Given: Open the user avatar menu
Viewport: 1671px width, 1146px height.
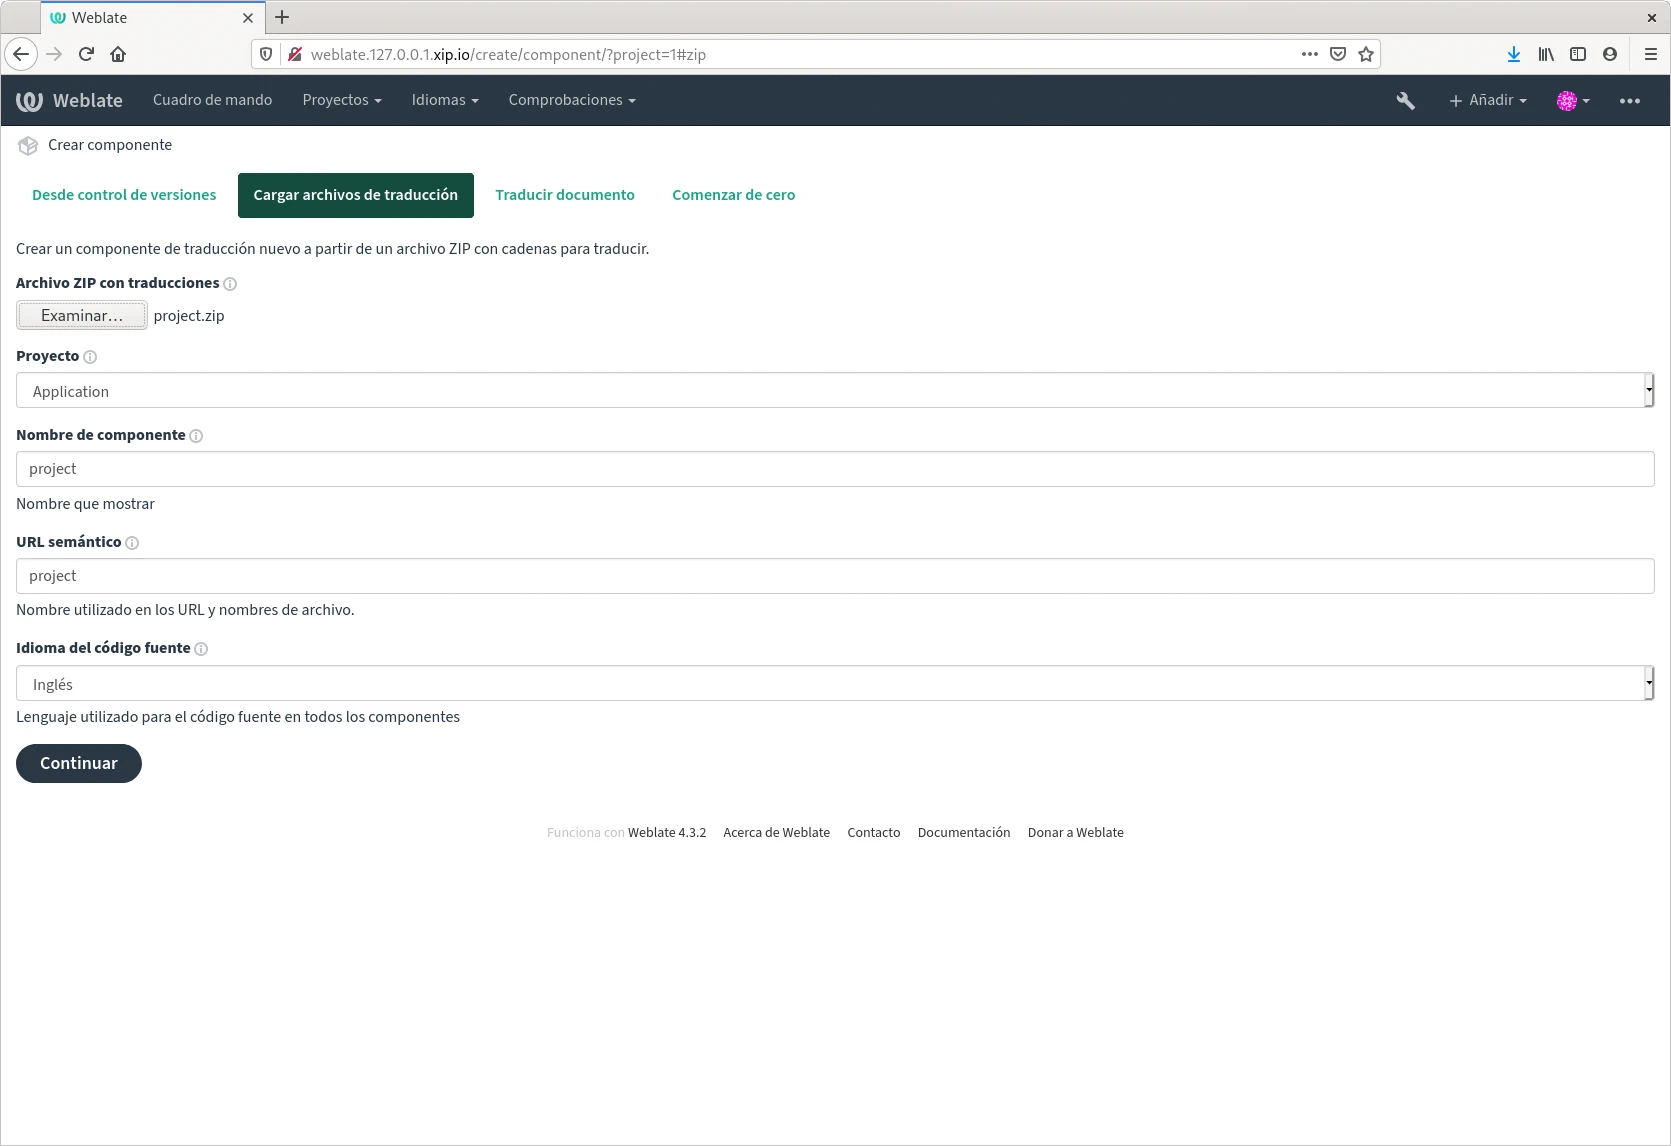Looking at the screenshot, I should [x=1572, y=100].
